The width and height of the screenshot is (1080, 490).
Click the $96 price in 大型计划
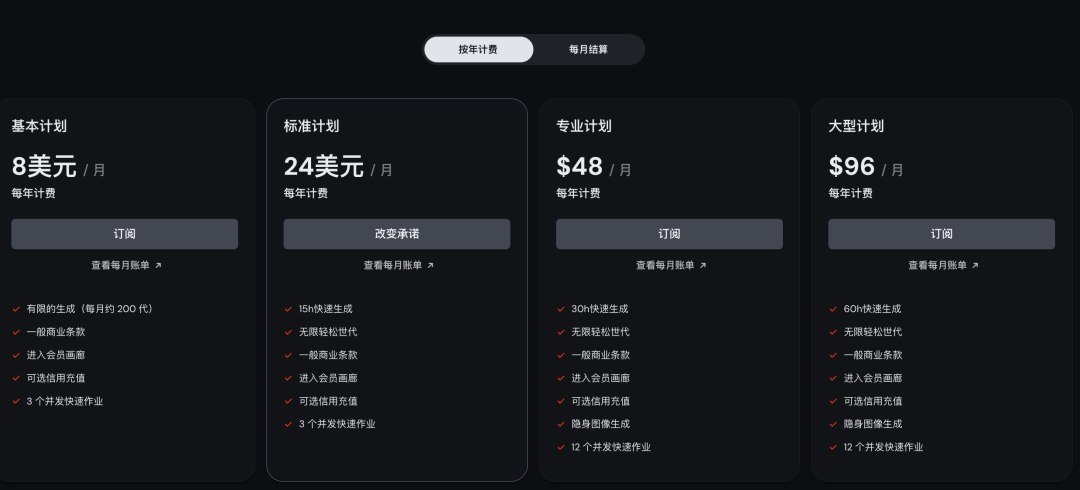pos(851,166)
